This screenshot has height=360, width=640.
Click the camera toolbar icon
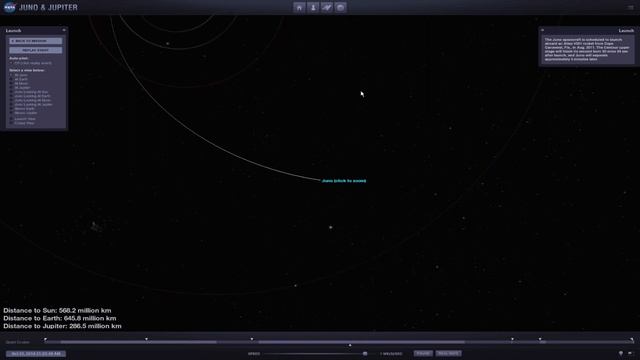click(x=340, y=7)
